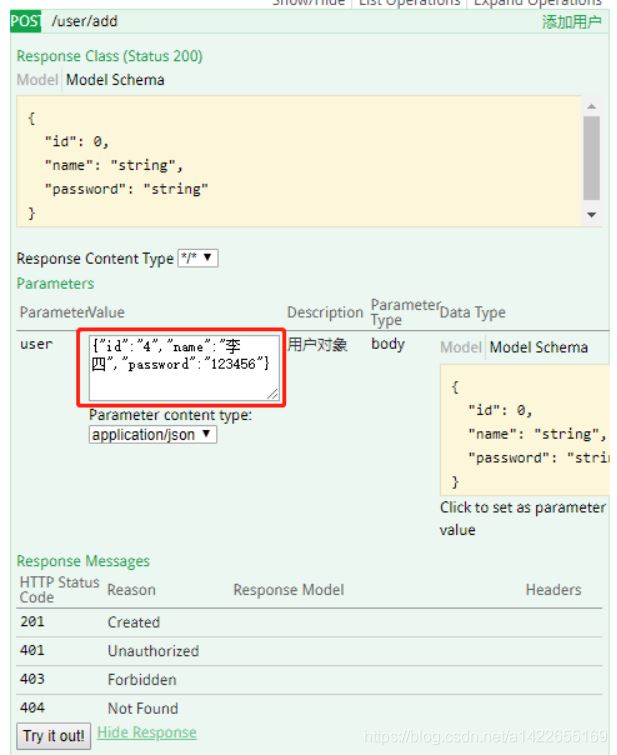Open the Response Content Type dropdown
Viewport: 617px width, 755px height.
coord(197,258)
